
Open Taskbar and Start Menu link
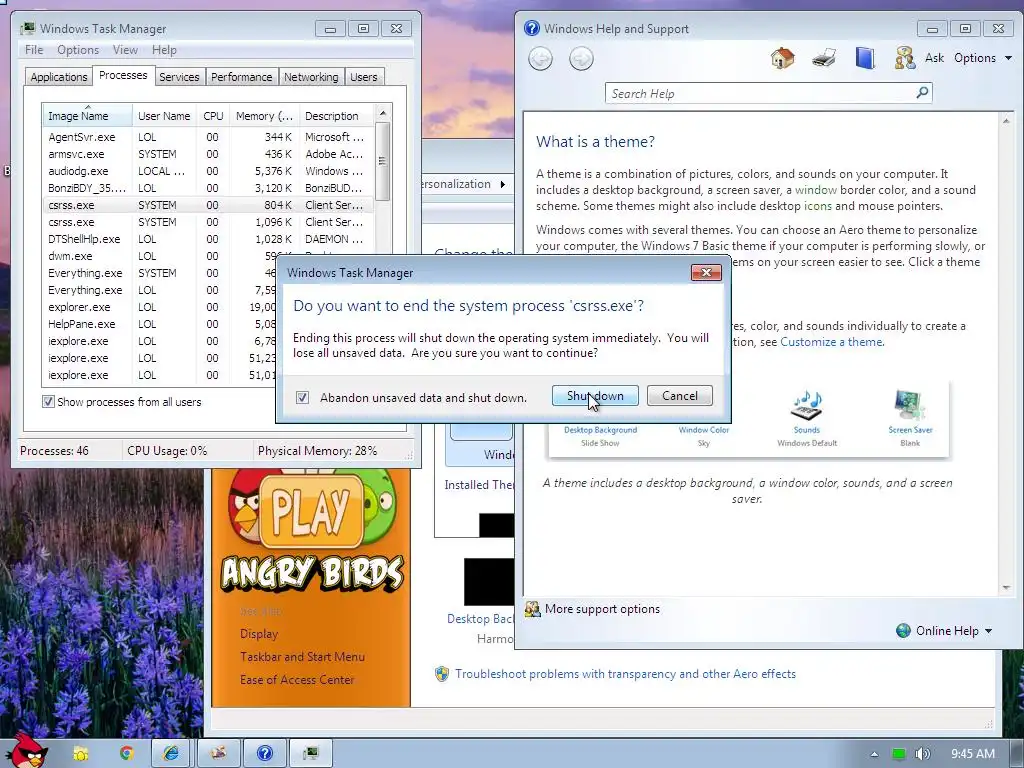[302, 657]
